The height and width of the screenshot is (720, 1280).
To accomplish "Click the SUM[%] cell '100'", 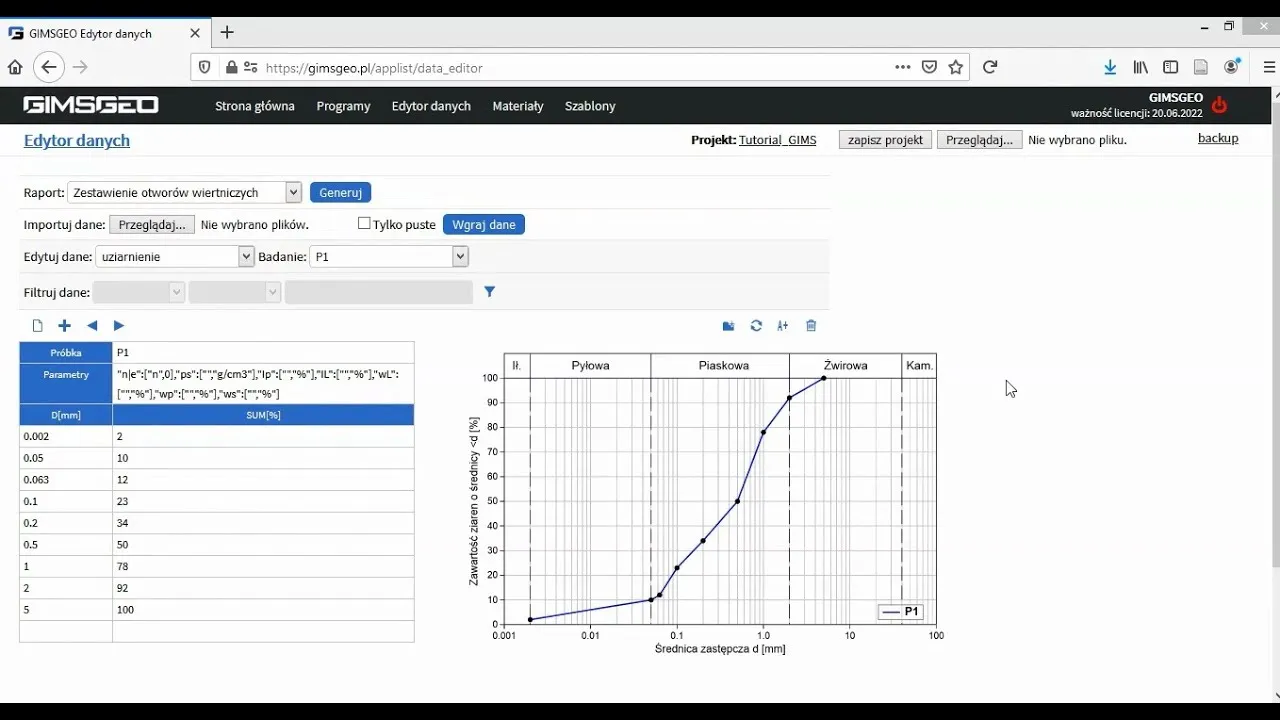I will pyautogui.click(x=263, y=610).
